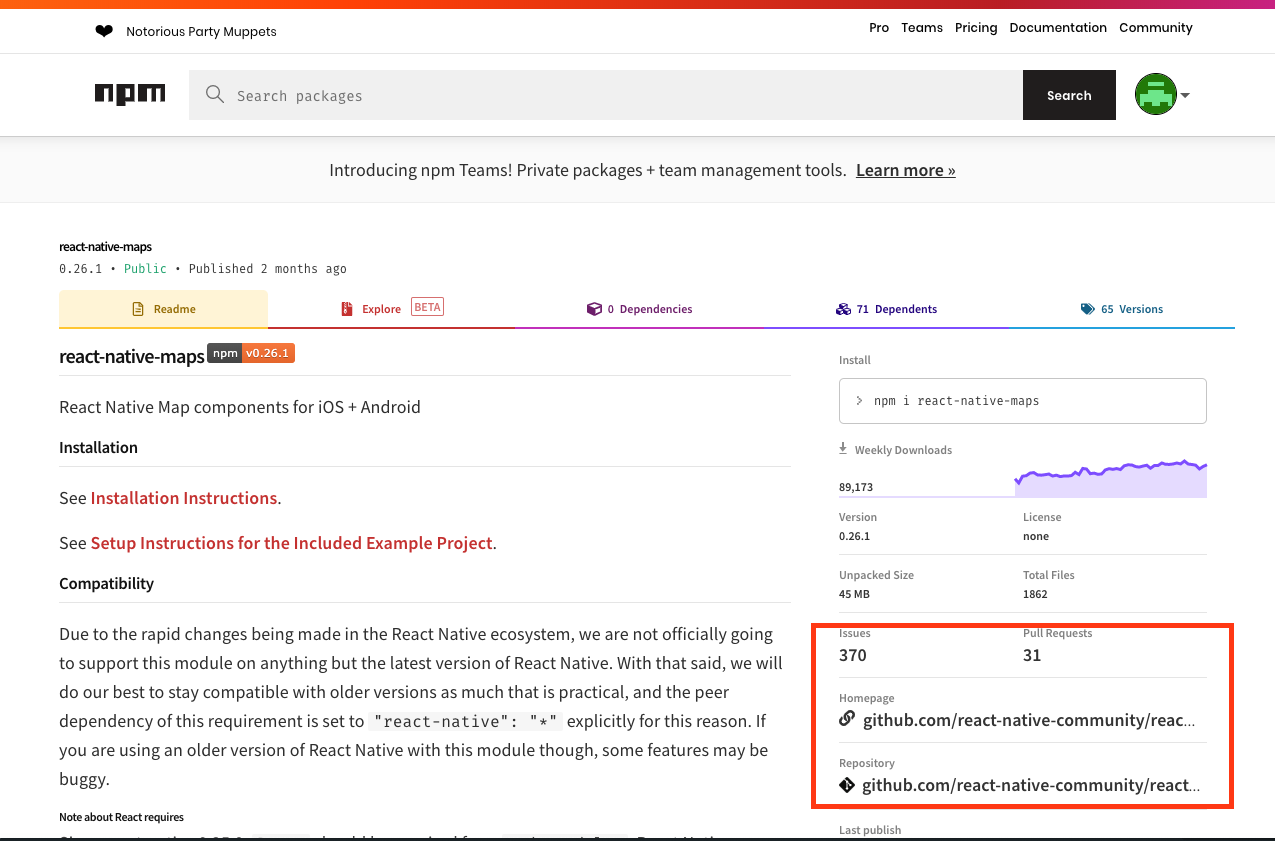Viewport: 1275px width, 841px height.
Task: Click the red Explore tab icon
Action: pos(347,309)
